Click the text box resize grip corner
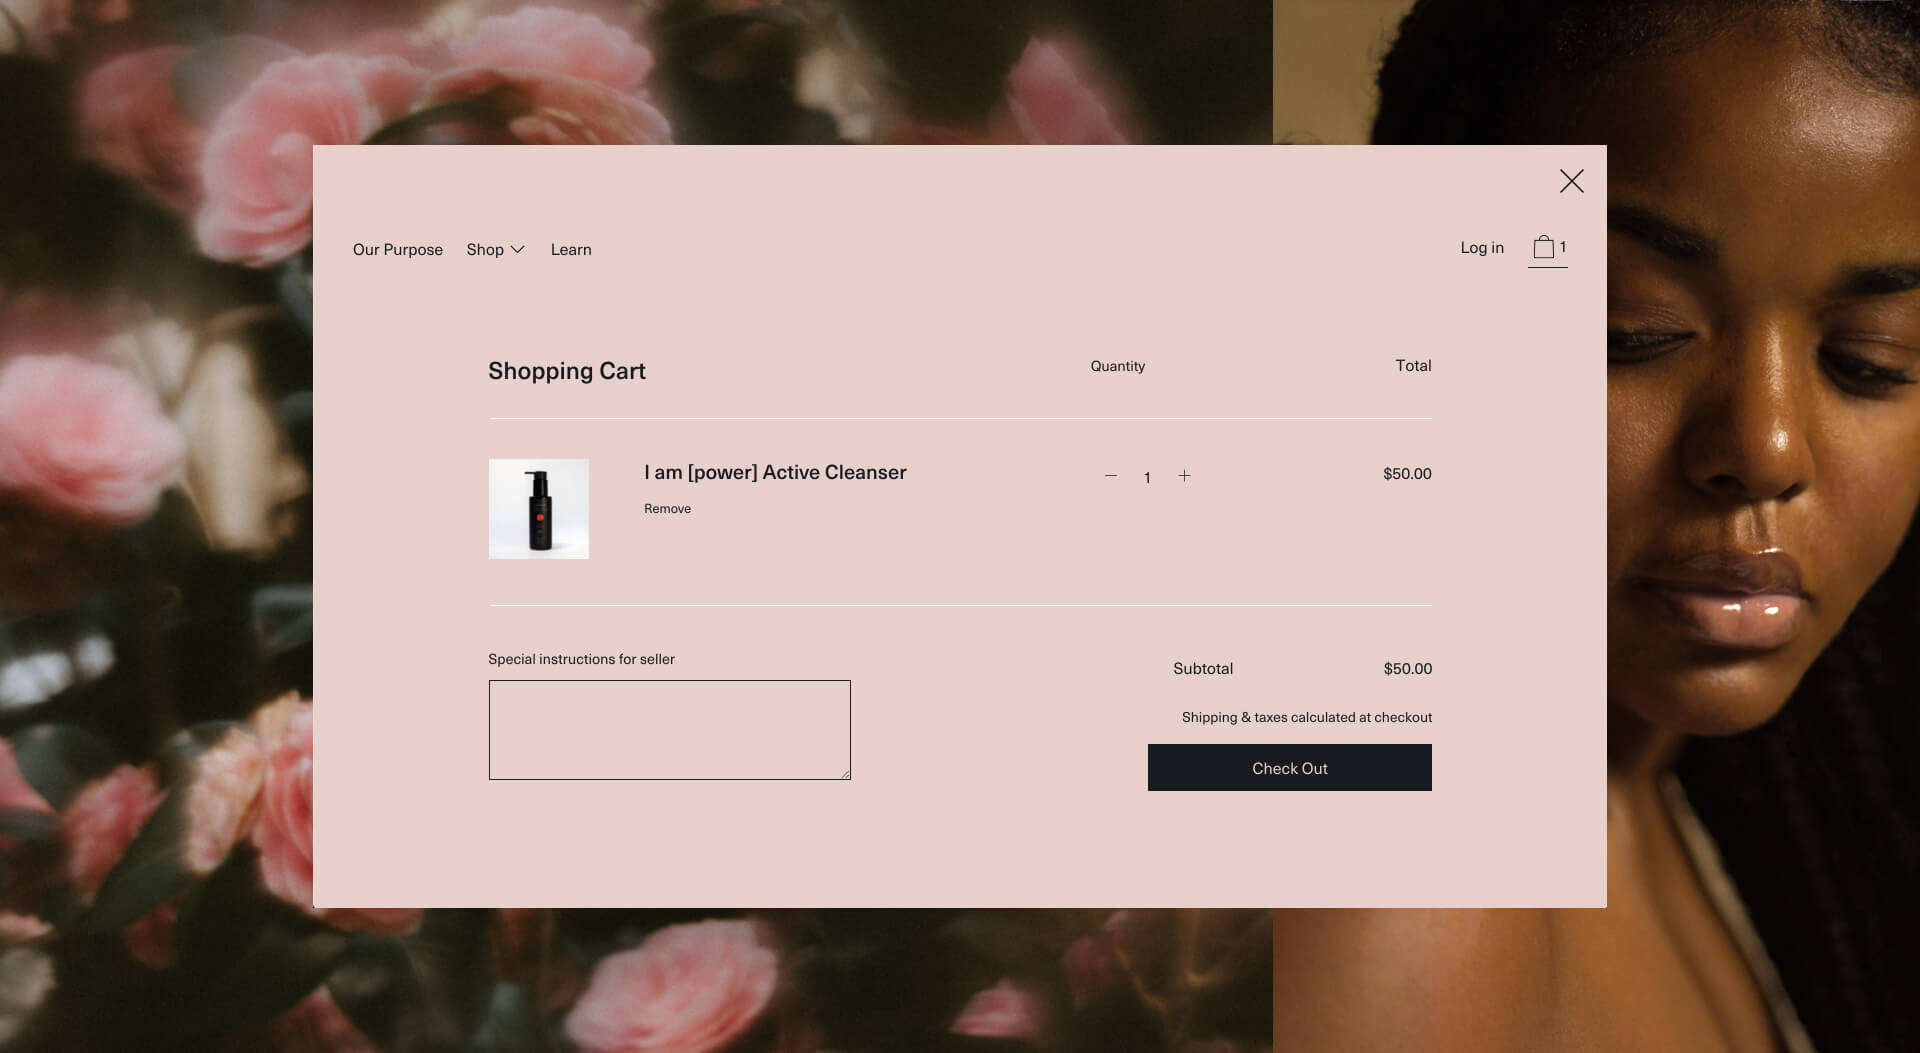This screenshot has height=1053, width=1920. [x=845, y=773]
